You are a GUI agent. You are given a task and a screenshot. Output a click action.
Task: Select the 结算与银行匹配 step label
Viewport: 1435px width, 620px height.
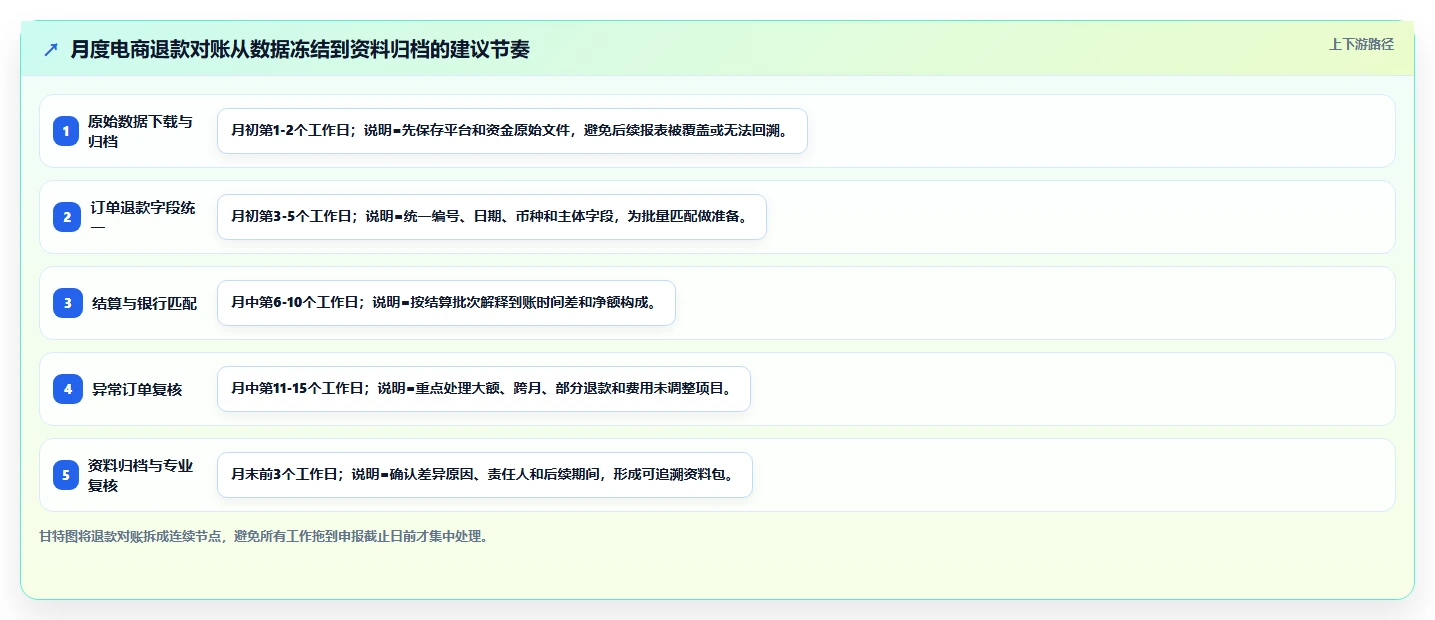click(x=145, y=303)
